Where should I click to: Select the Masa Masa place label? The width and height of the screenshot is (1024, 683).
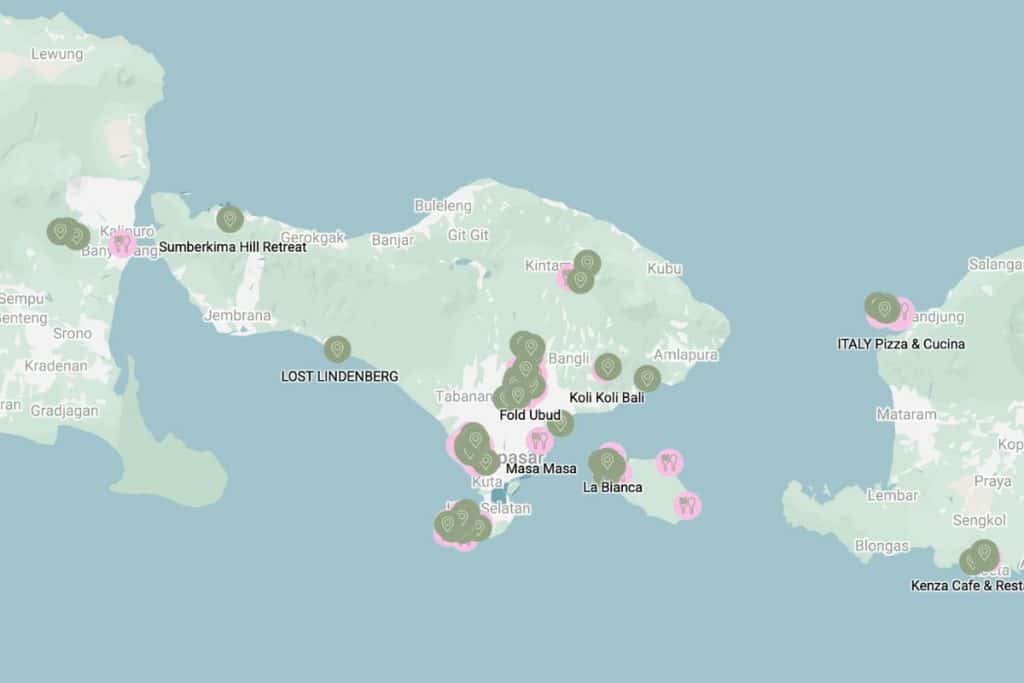pyautogui.click(x=541, y=468)
